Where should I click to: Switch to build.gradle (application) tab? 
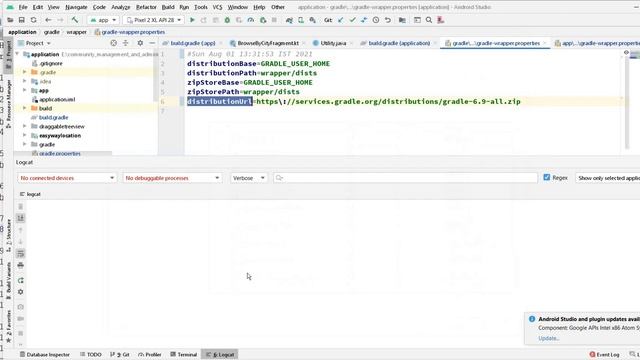(399, 43)
